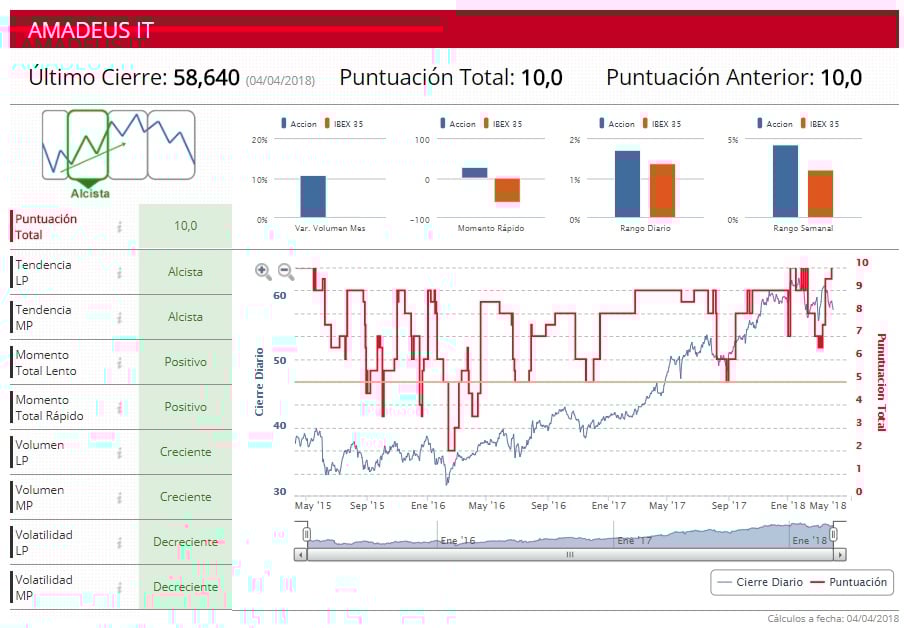Click the orange Rango Semanal IBEX bar
The height and width of the screenshot is (628, 904).
[x=820, y=194]
